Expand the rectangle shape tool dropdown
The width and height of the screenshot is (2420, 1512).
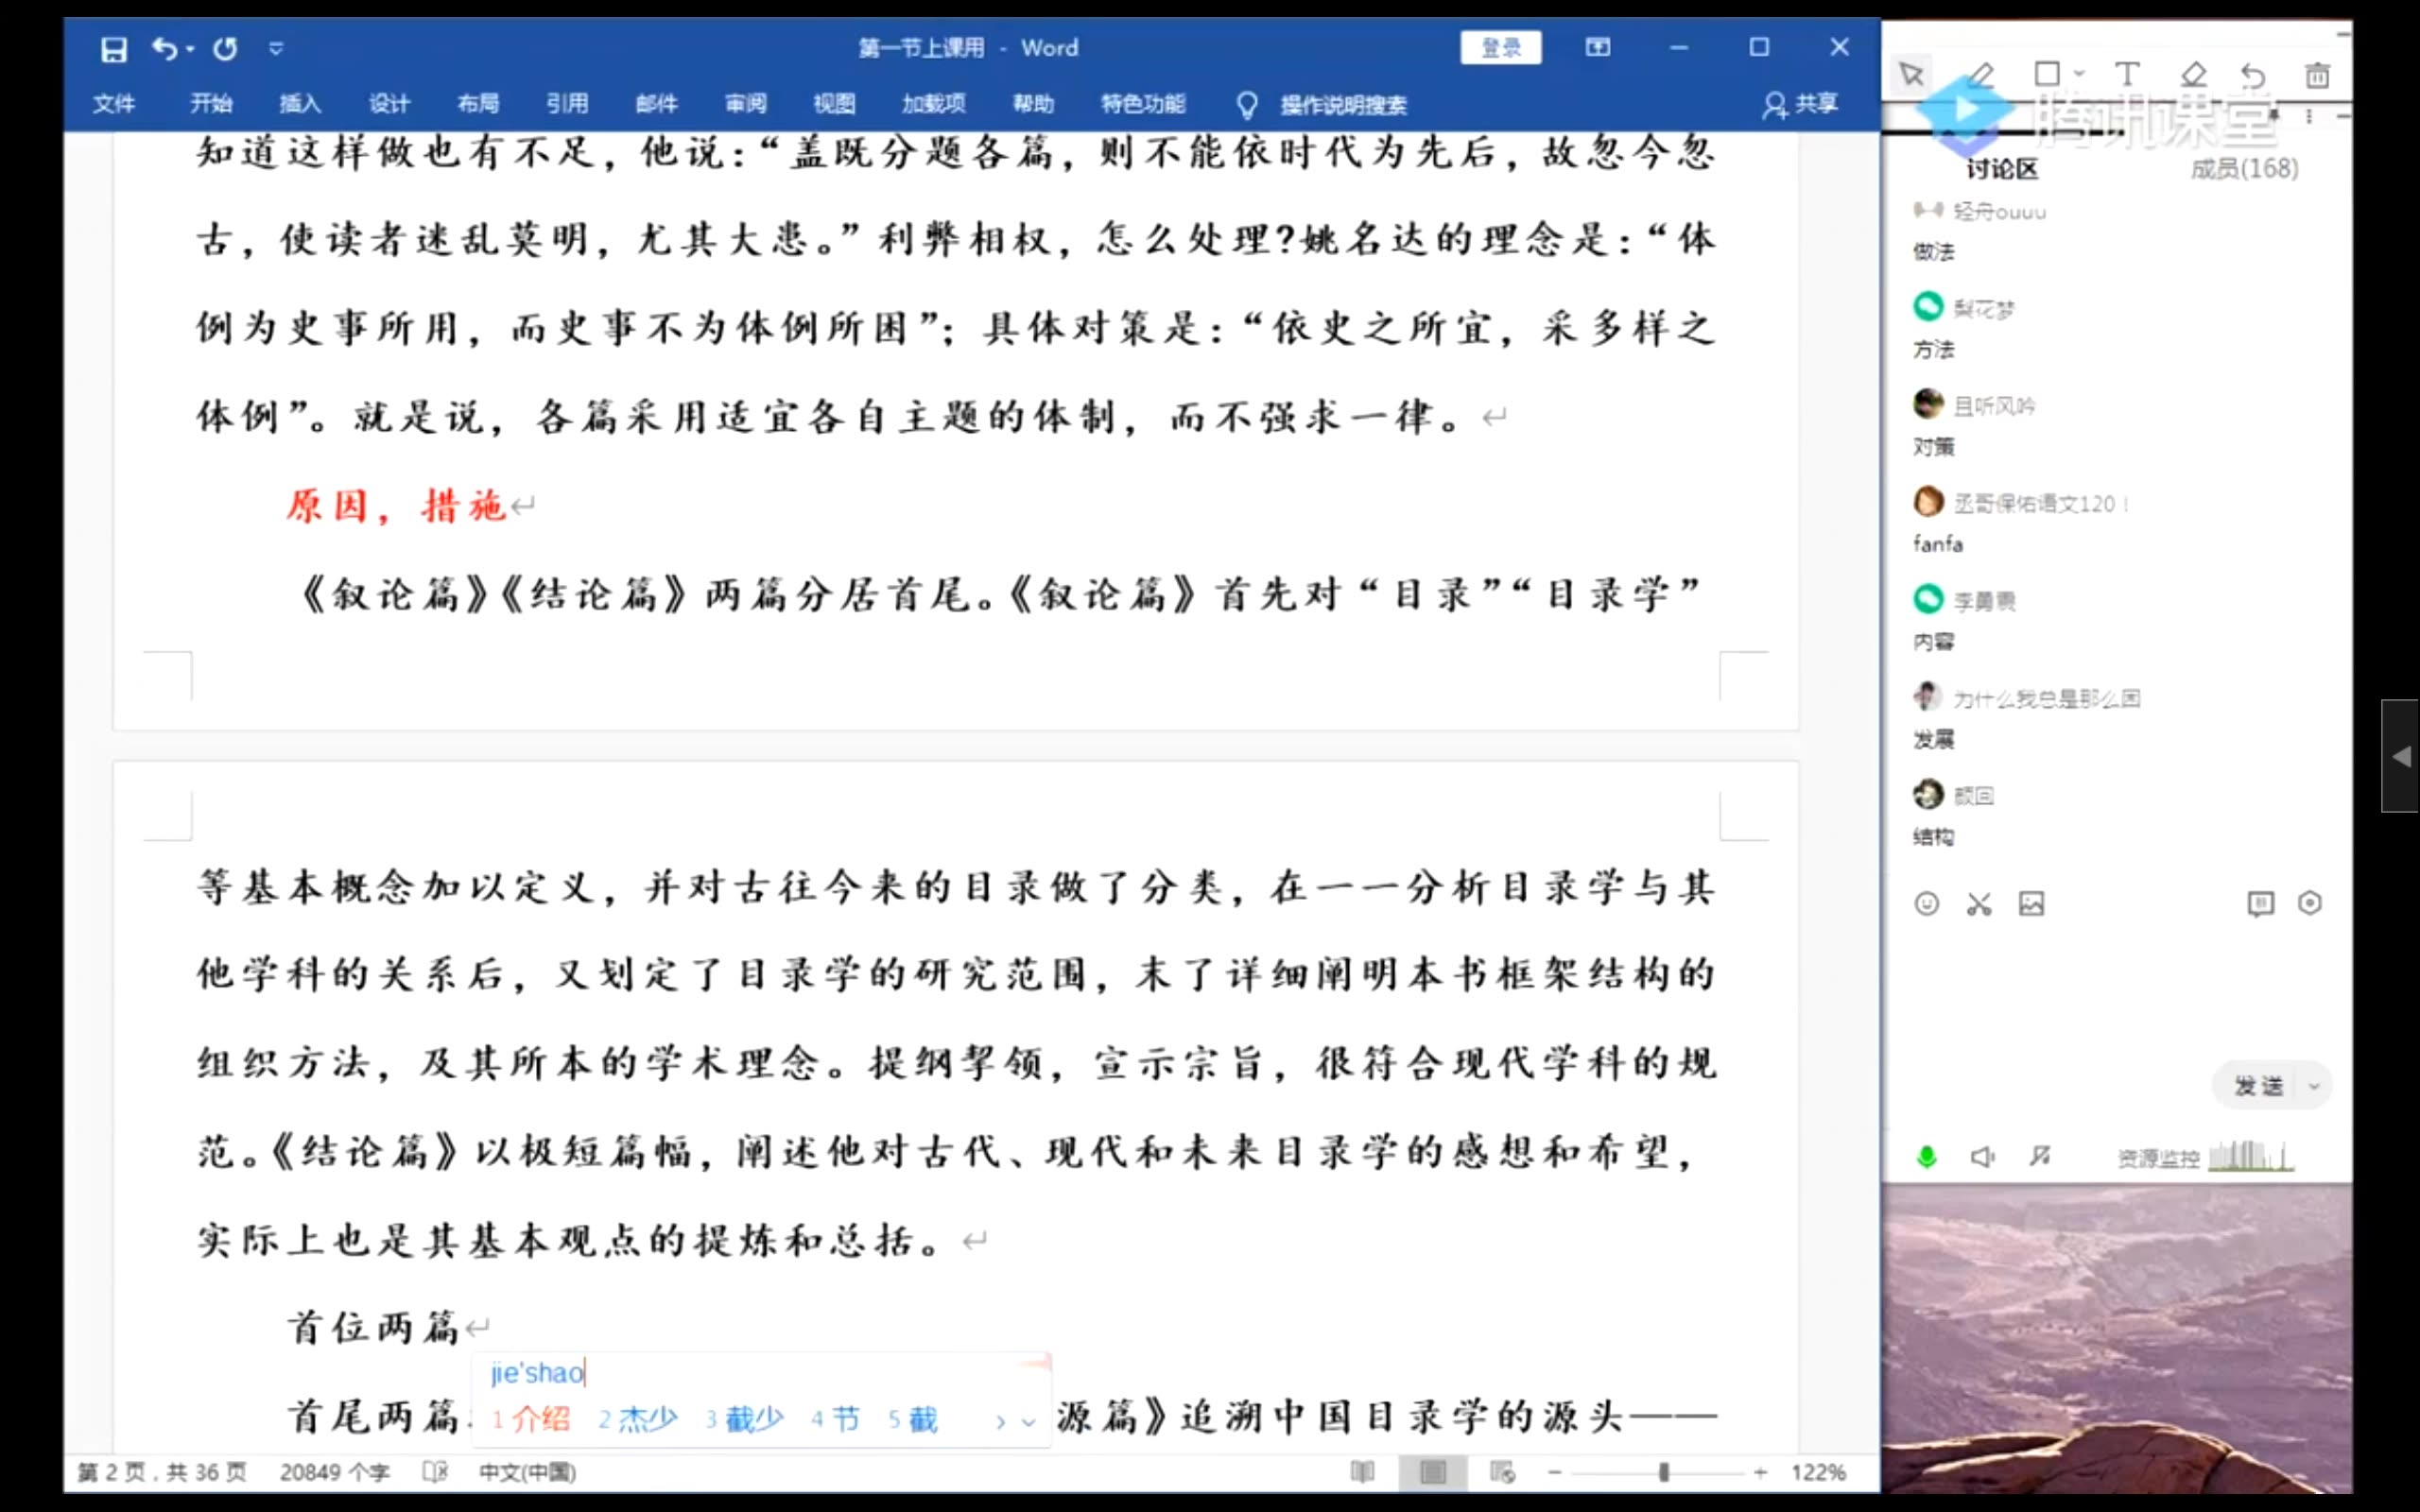[2079, 74]
